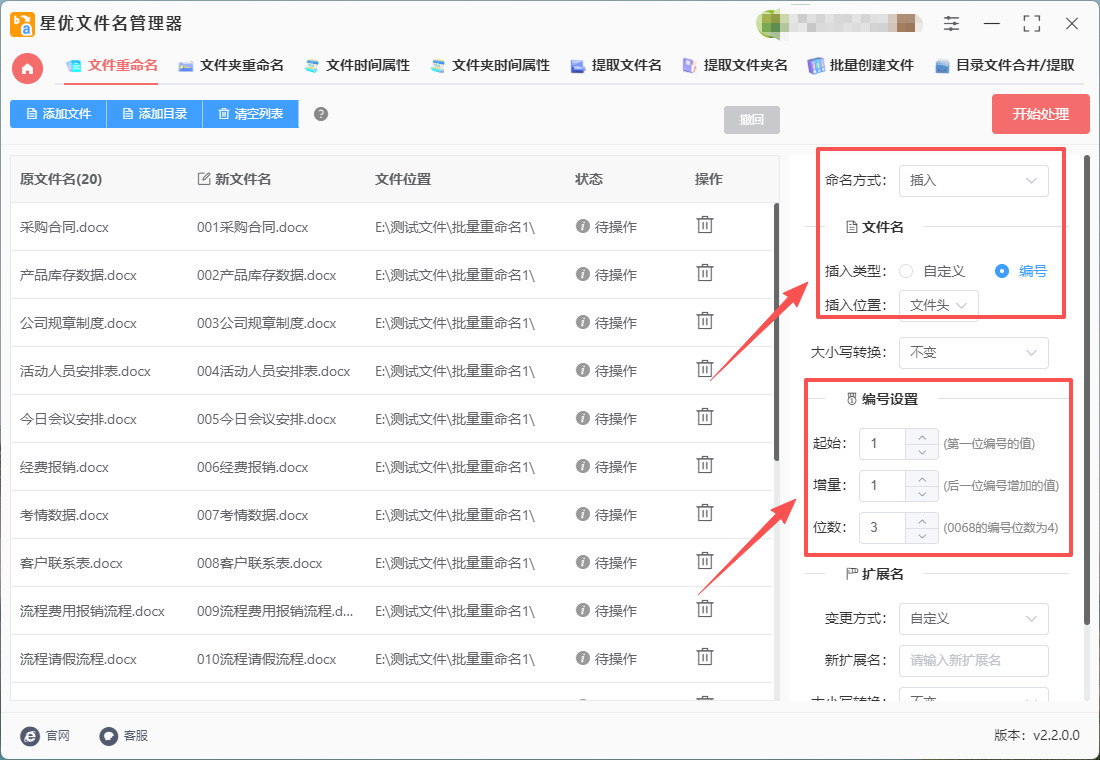This screenshot has height=760, width=1100.
Task: Expand the 命名方式 dropdown
Action: tap(973, 181)
